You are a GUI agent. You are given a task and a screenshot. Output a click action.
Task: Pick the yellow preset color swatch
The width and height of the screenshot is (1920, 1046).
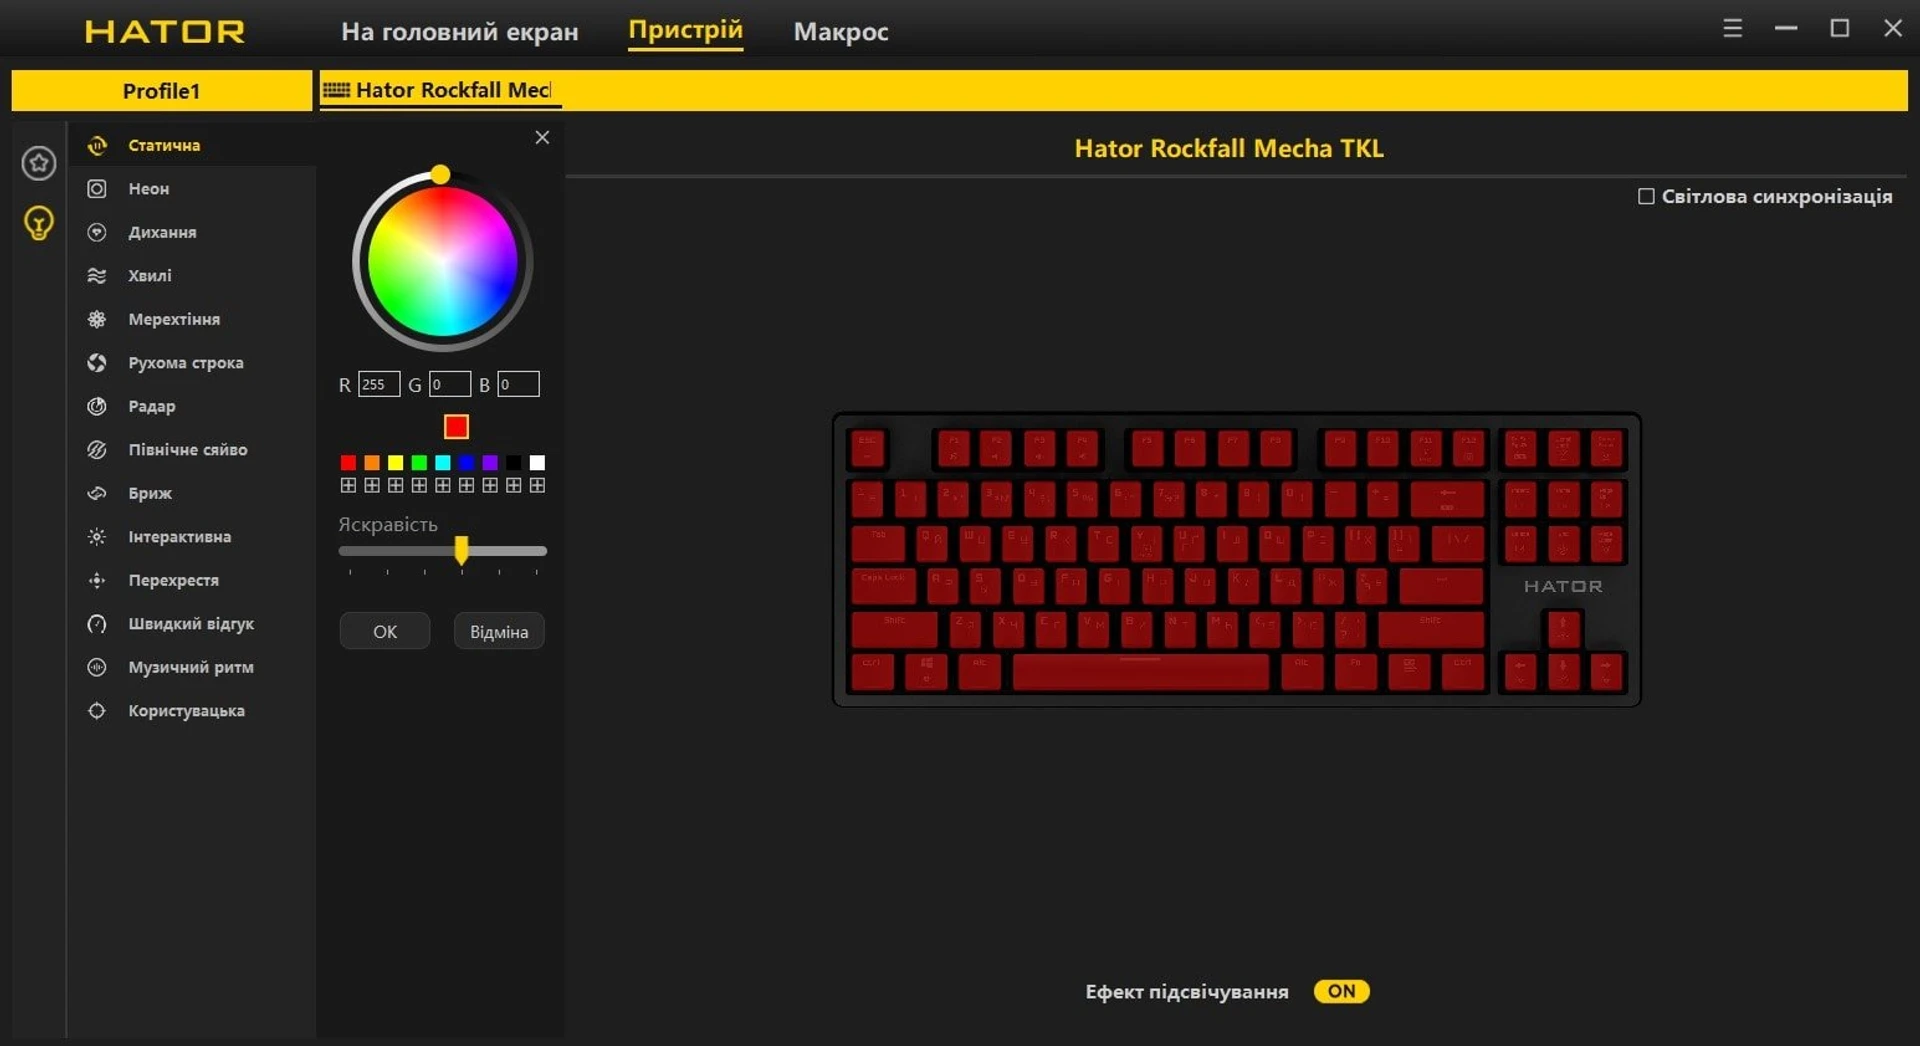pyautogui.click(x=395, y=462)
